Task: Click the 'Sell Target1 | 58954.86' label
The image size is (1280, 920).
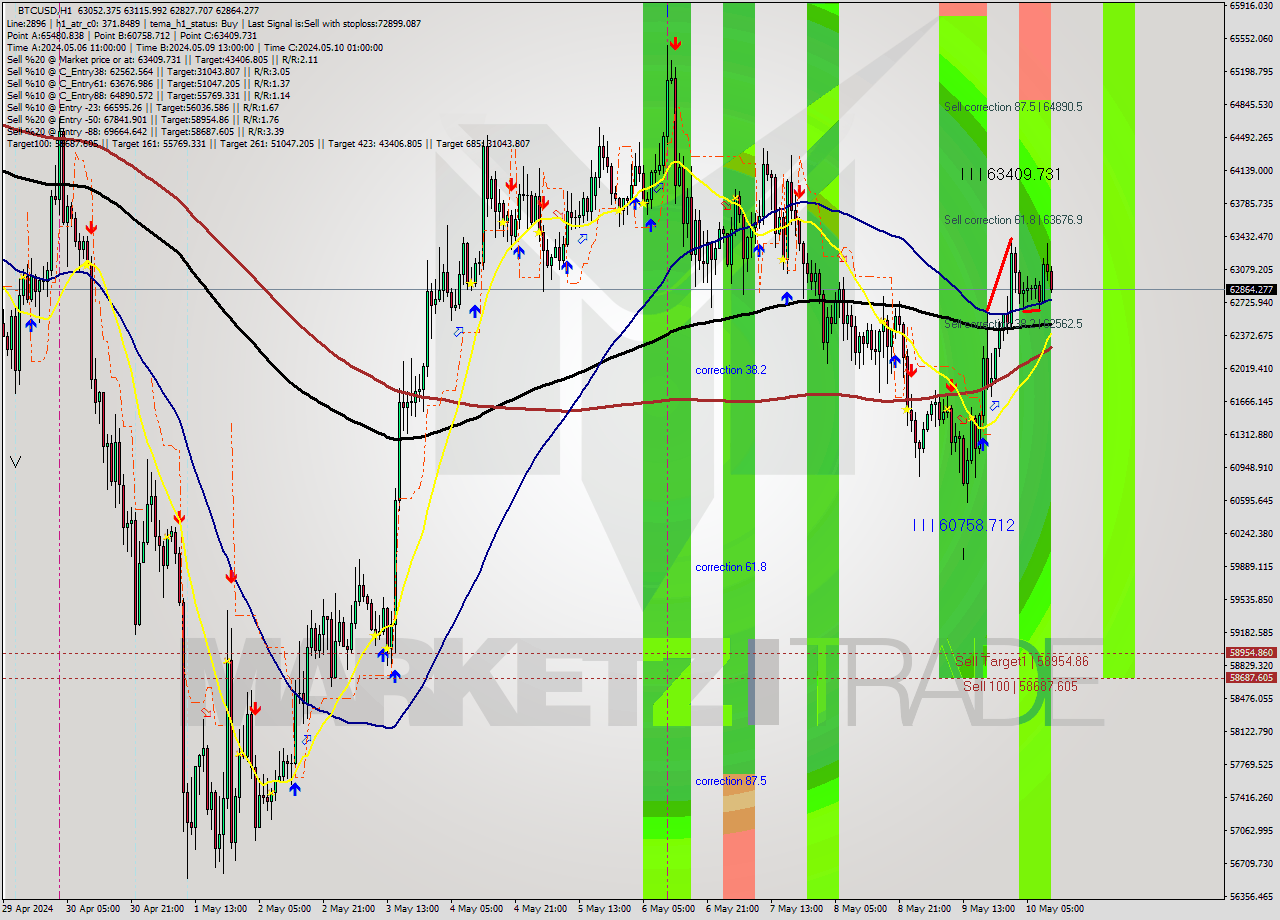Action: click(1021, 662)
